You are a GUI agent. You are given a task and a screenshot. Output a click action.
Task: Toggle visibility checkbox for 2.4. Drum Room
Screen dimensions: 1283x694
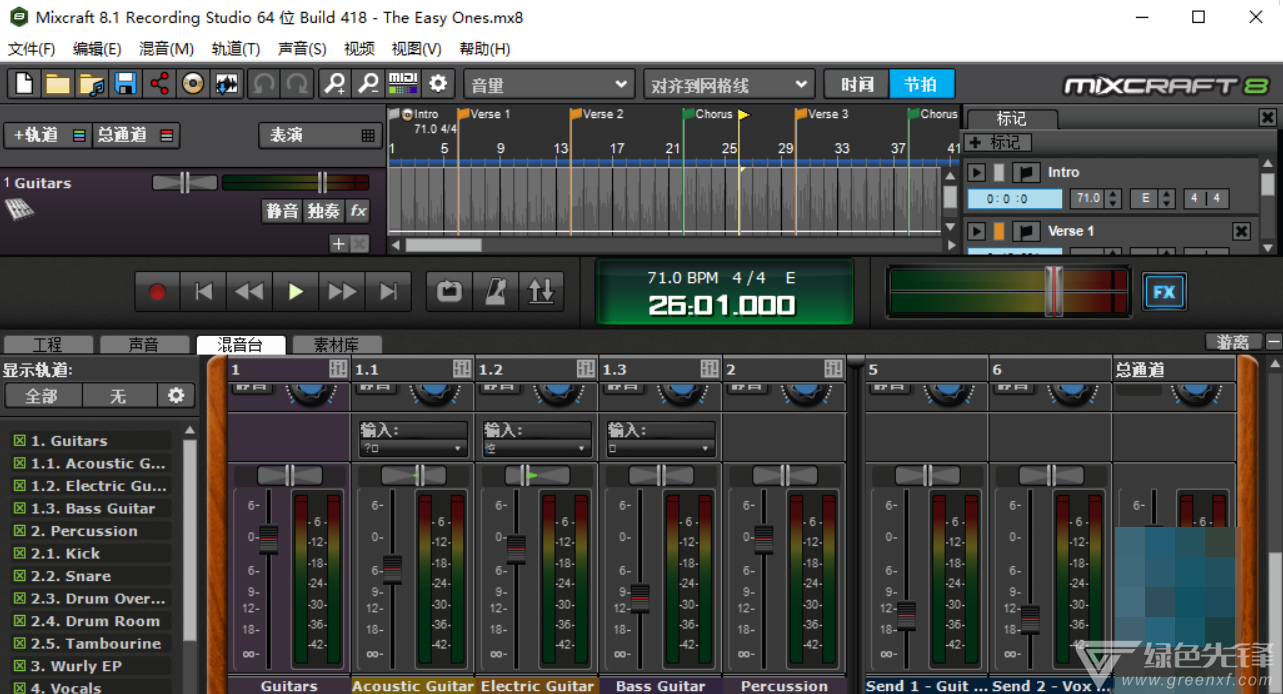click(19, 621)
